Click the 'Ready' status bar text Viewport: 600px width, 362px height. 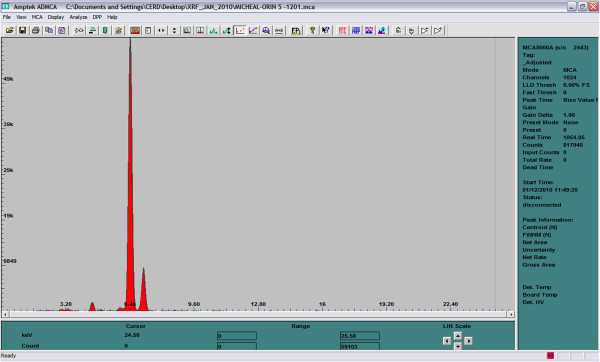click(8, 355)
